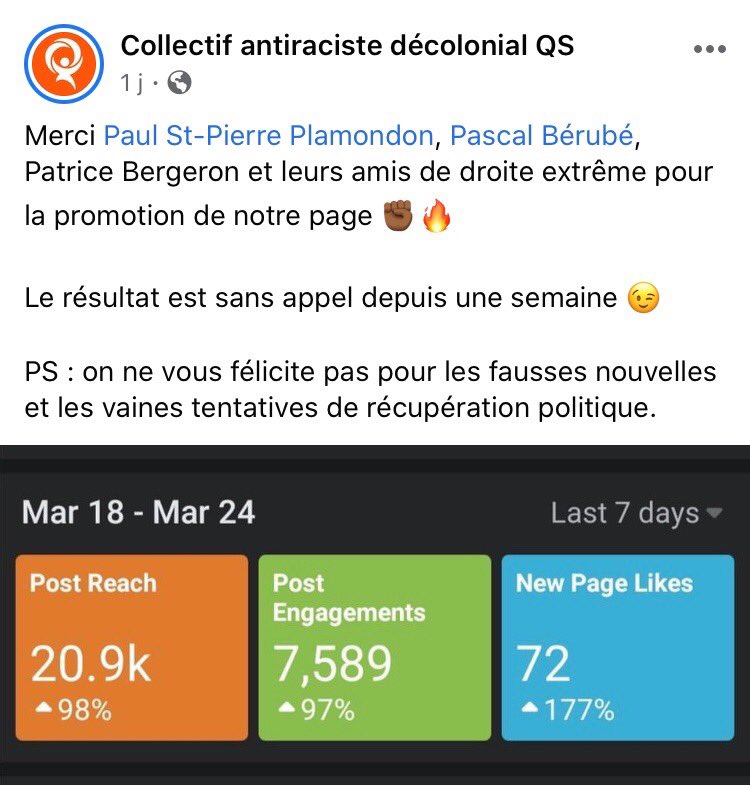
Task: Click the globe public audience icon
Action: click(x=180, y=84)
